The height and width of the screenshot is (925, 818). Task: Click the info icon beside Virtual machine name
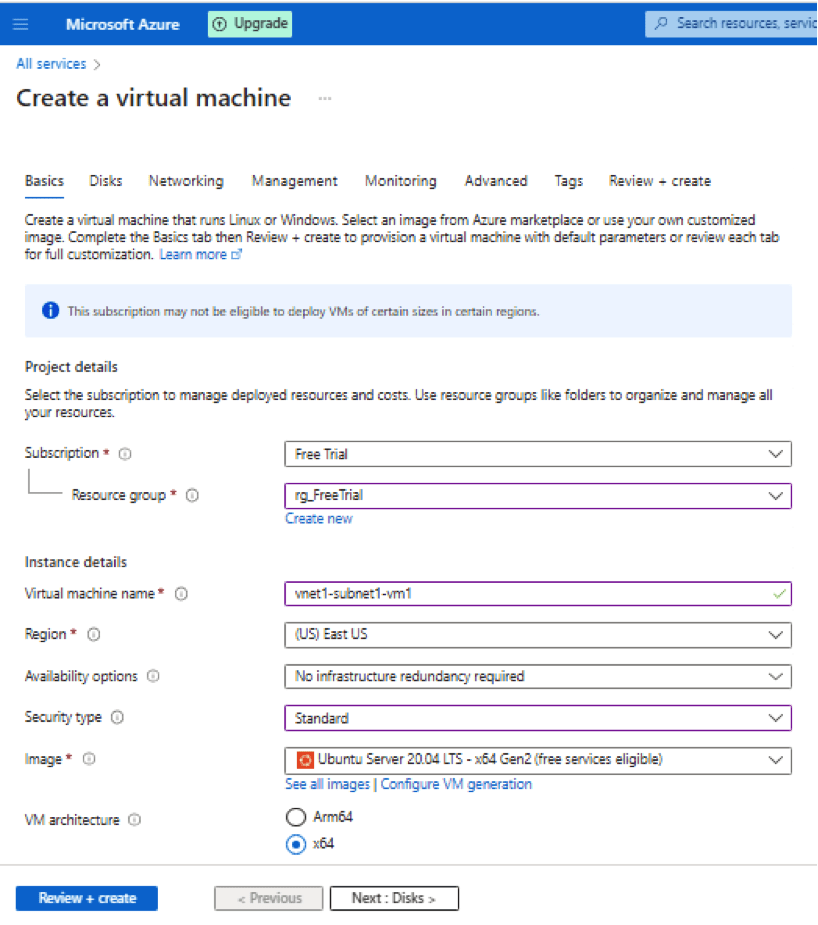(x=182, y=594)
